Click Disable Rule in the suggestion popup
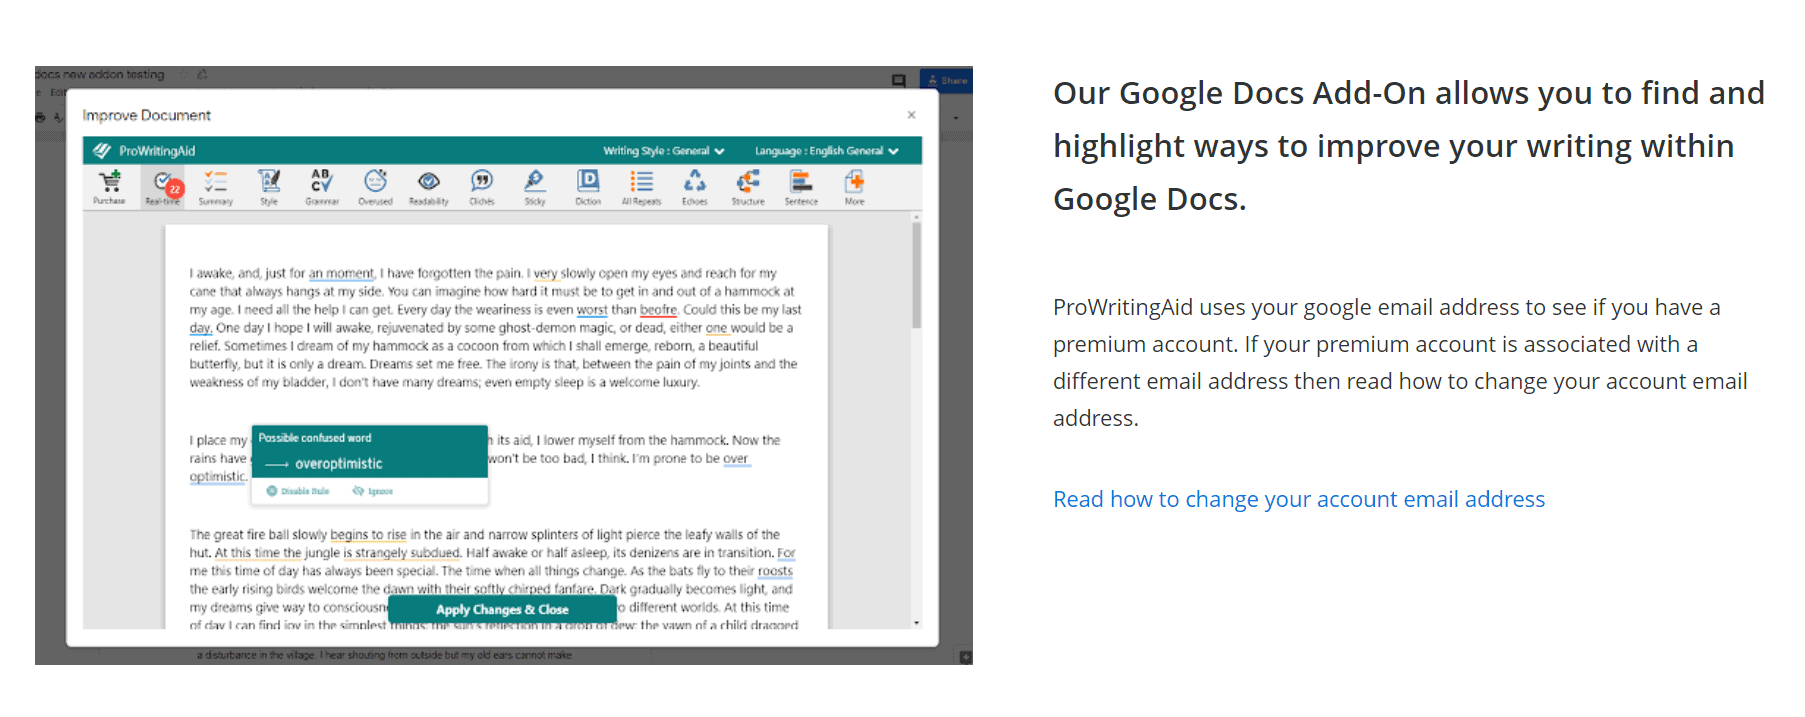This screenshot has width=1805, height=717. [299, 491]
